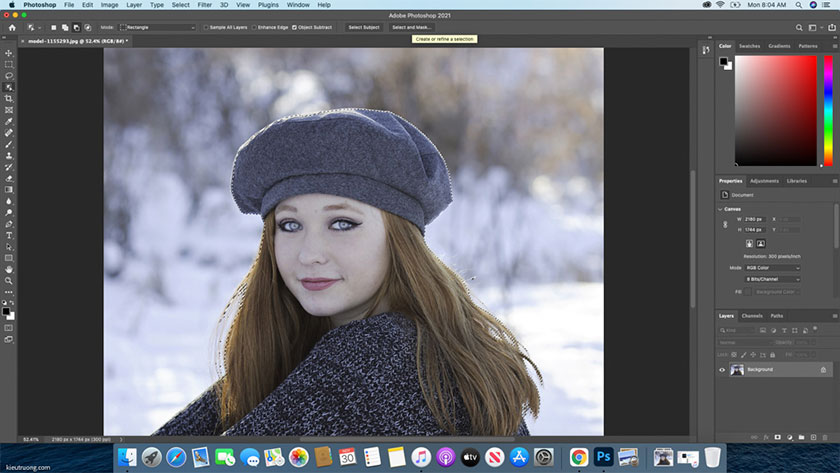This screenshot has height=473, width=840.
Task: Enable Sample All Layers checkbox
Action: [x=206, y=27]
